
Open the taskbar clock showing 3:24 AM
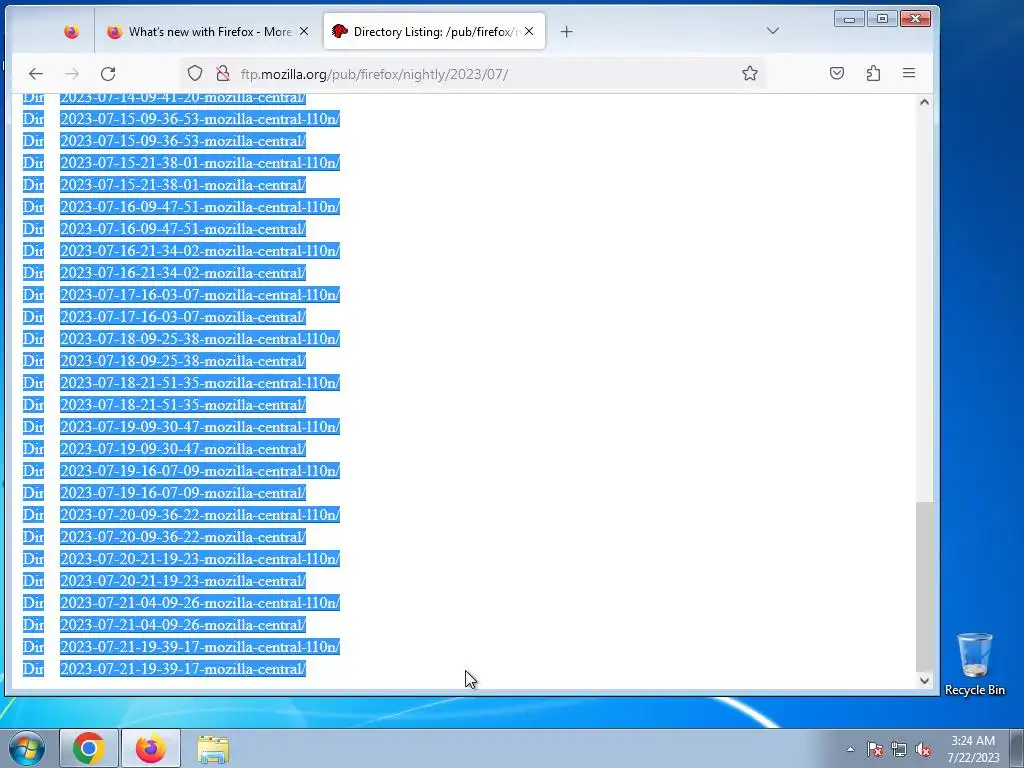click(x=973, y=749)
